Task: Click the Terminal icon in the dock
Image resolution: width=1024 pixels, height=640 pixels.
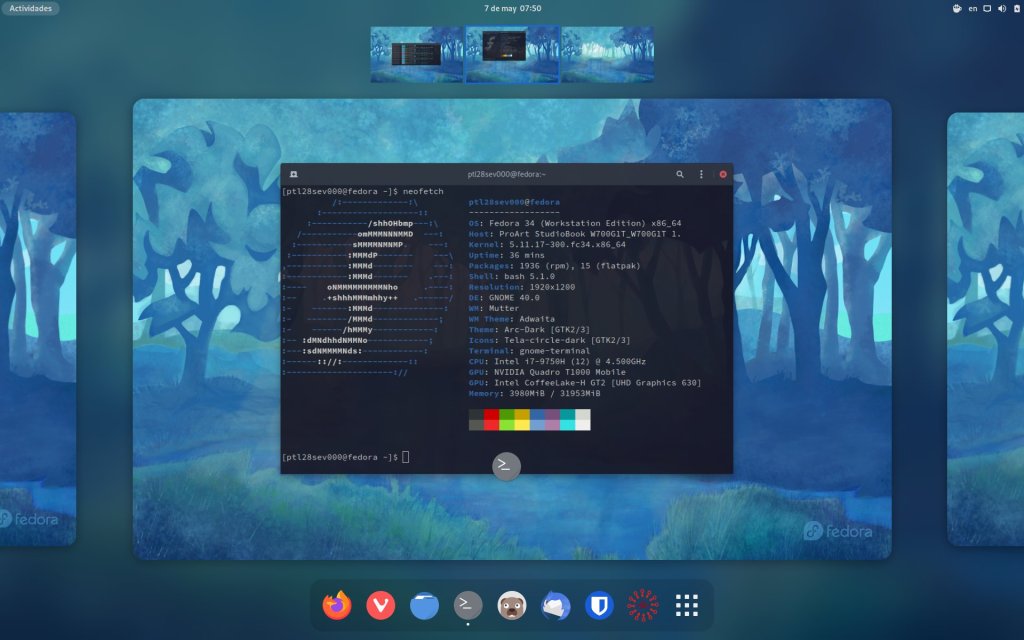Action: click(468, 605)
